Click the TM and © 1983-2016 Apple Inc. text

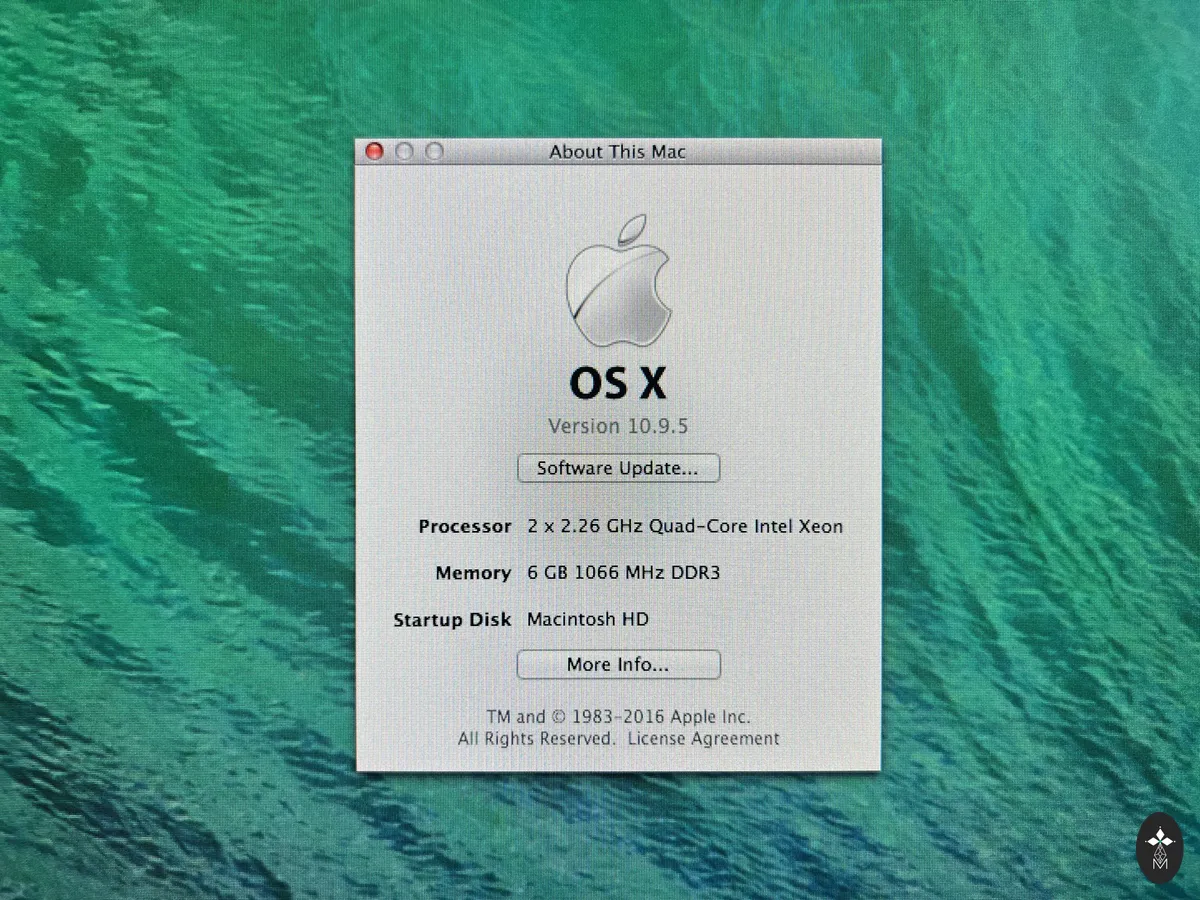tap(618, 717)
